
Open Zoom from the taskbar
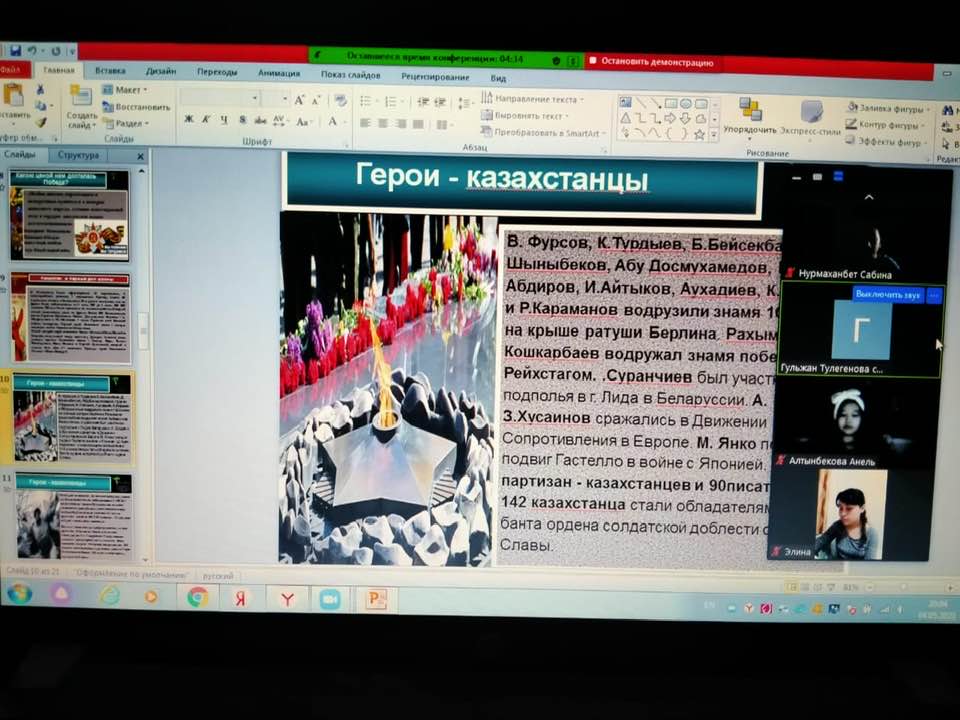[330, 599]
